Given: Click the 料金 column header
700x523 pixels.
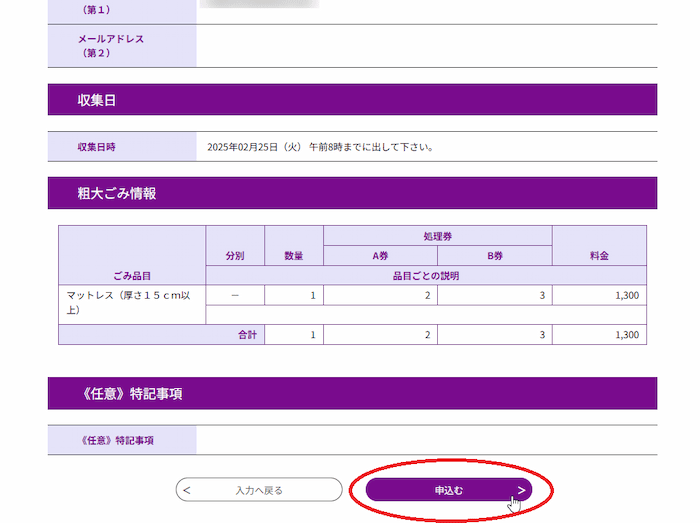Looking at the screenshot, I should point(599,246).
